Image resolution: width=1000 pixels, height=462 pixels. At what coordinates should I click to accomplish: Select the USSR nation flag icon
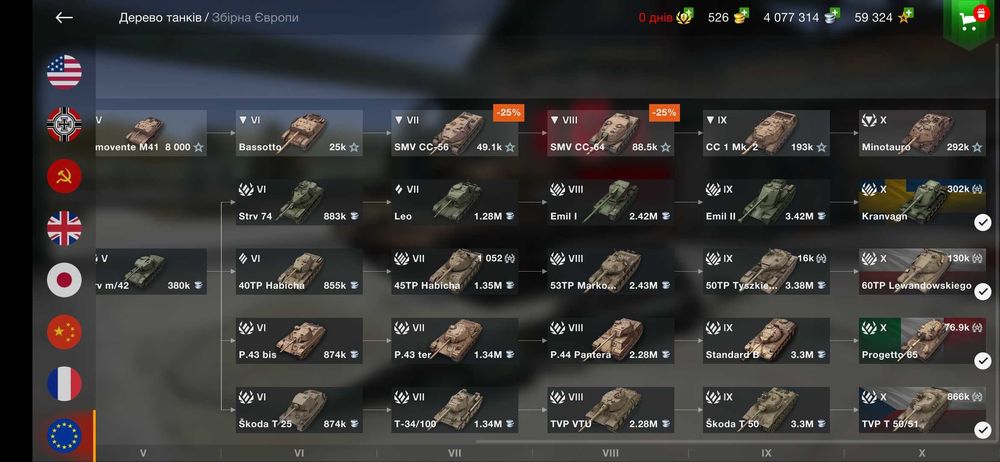point(64,176)
